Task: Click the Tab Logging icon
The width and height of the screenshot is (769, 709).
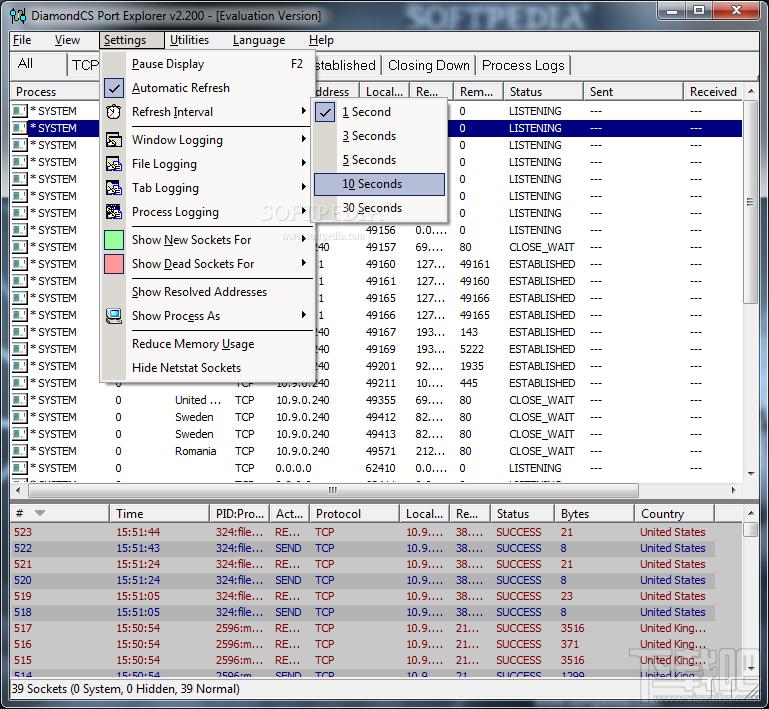Action: tap(114, 188)
